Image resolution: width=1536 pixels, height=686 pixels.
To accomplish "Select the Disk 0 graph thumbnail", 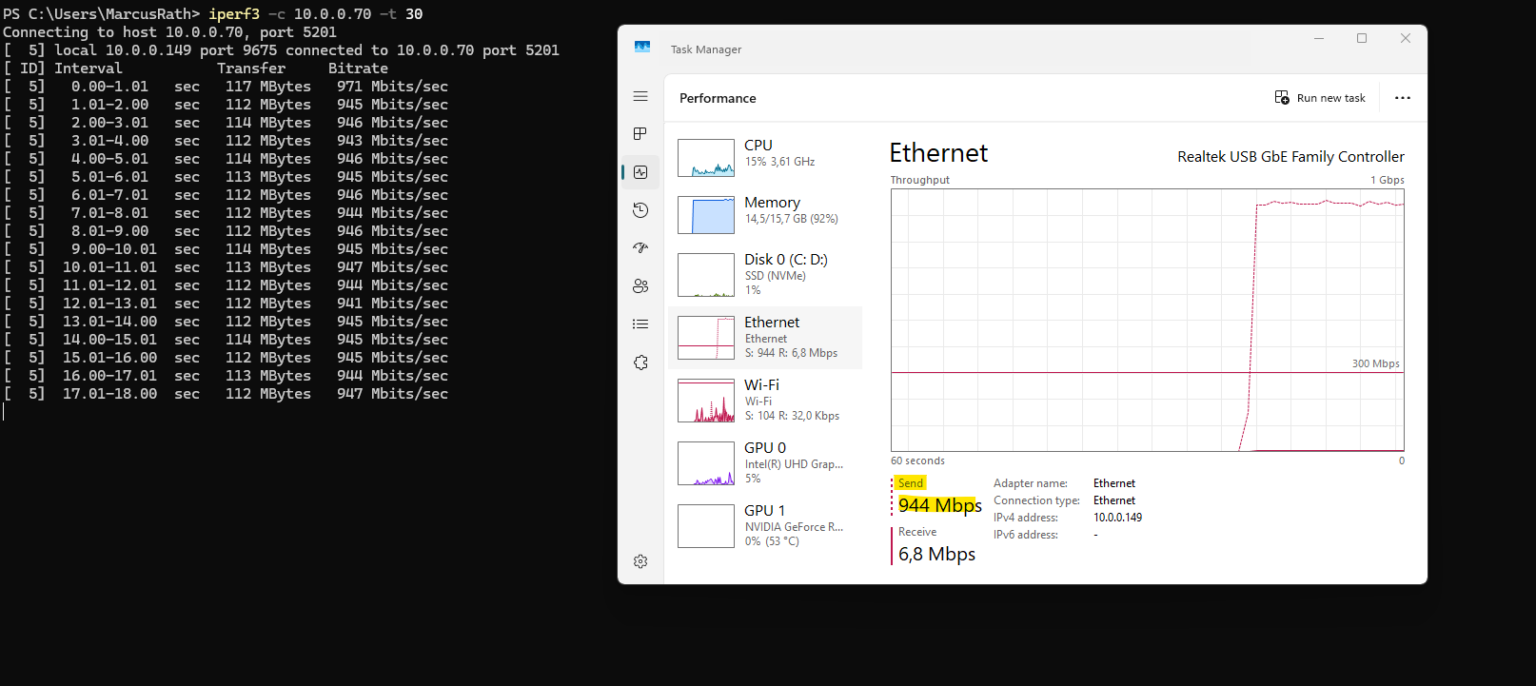I will click(x=705, y=274).
